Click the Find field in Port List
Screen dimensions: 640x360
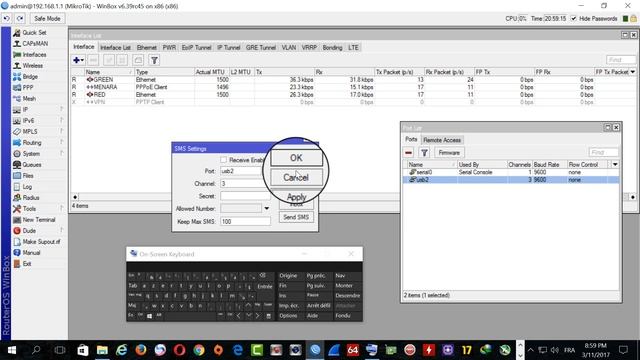coord(603,153)
